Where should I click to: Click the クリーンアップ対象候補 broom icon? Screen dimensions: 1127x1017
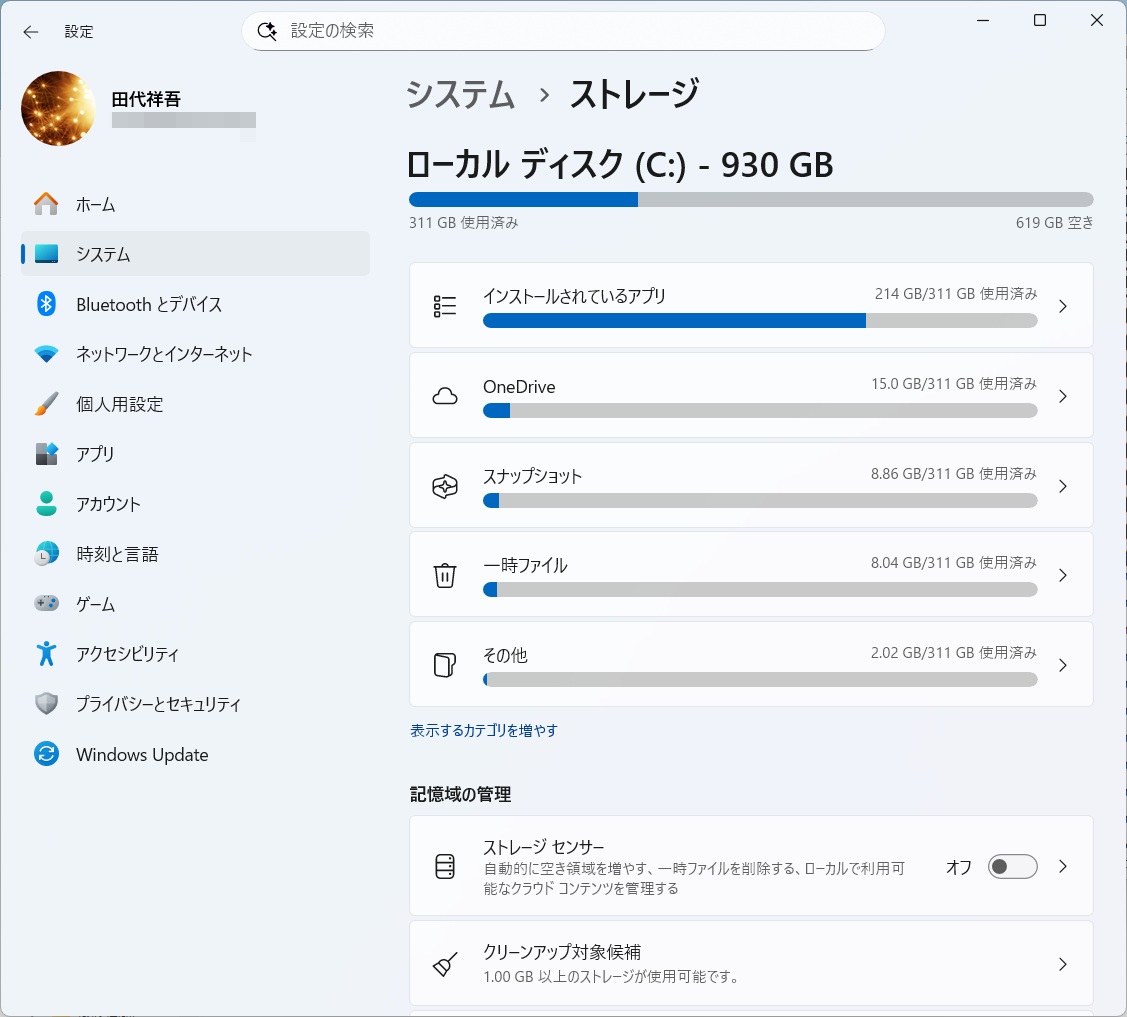(445, 964)
